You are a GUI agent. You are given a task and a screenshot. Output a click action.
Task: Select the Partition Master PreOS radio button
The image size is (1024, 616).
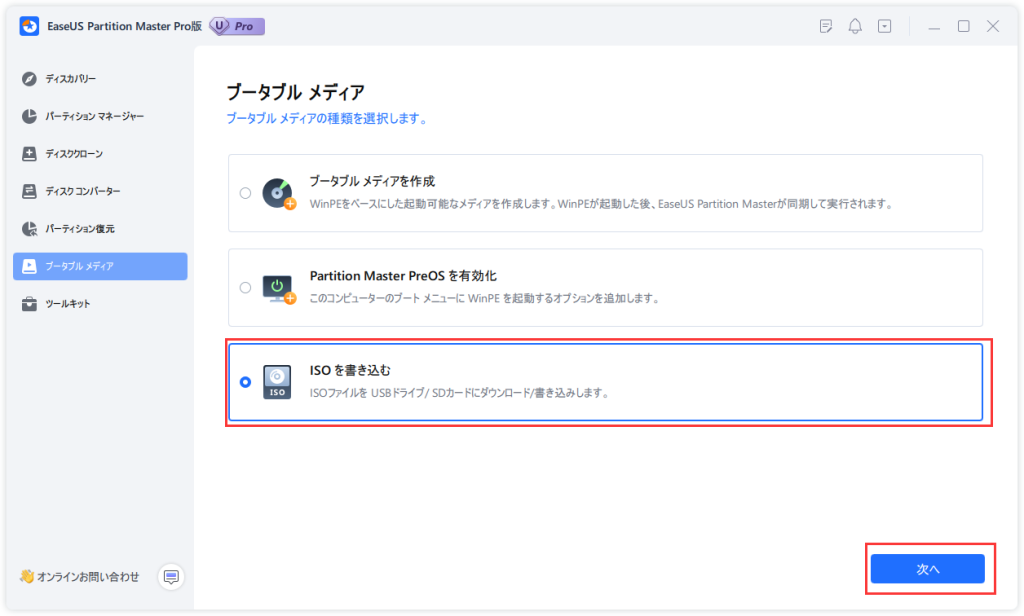click(245, 288)
